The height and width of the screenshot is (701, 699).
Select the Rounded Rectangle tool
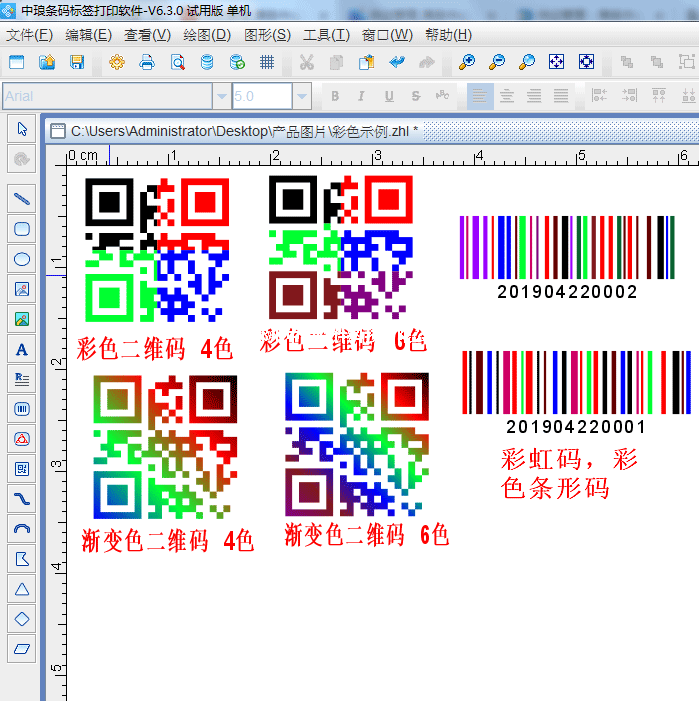click(21, 229)
